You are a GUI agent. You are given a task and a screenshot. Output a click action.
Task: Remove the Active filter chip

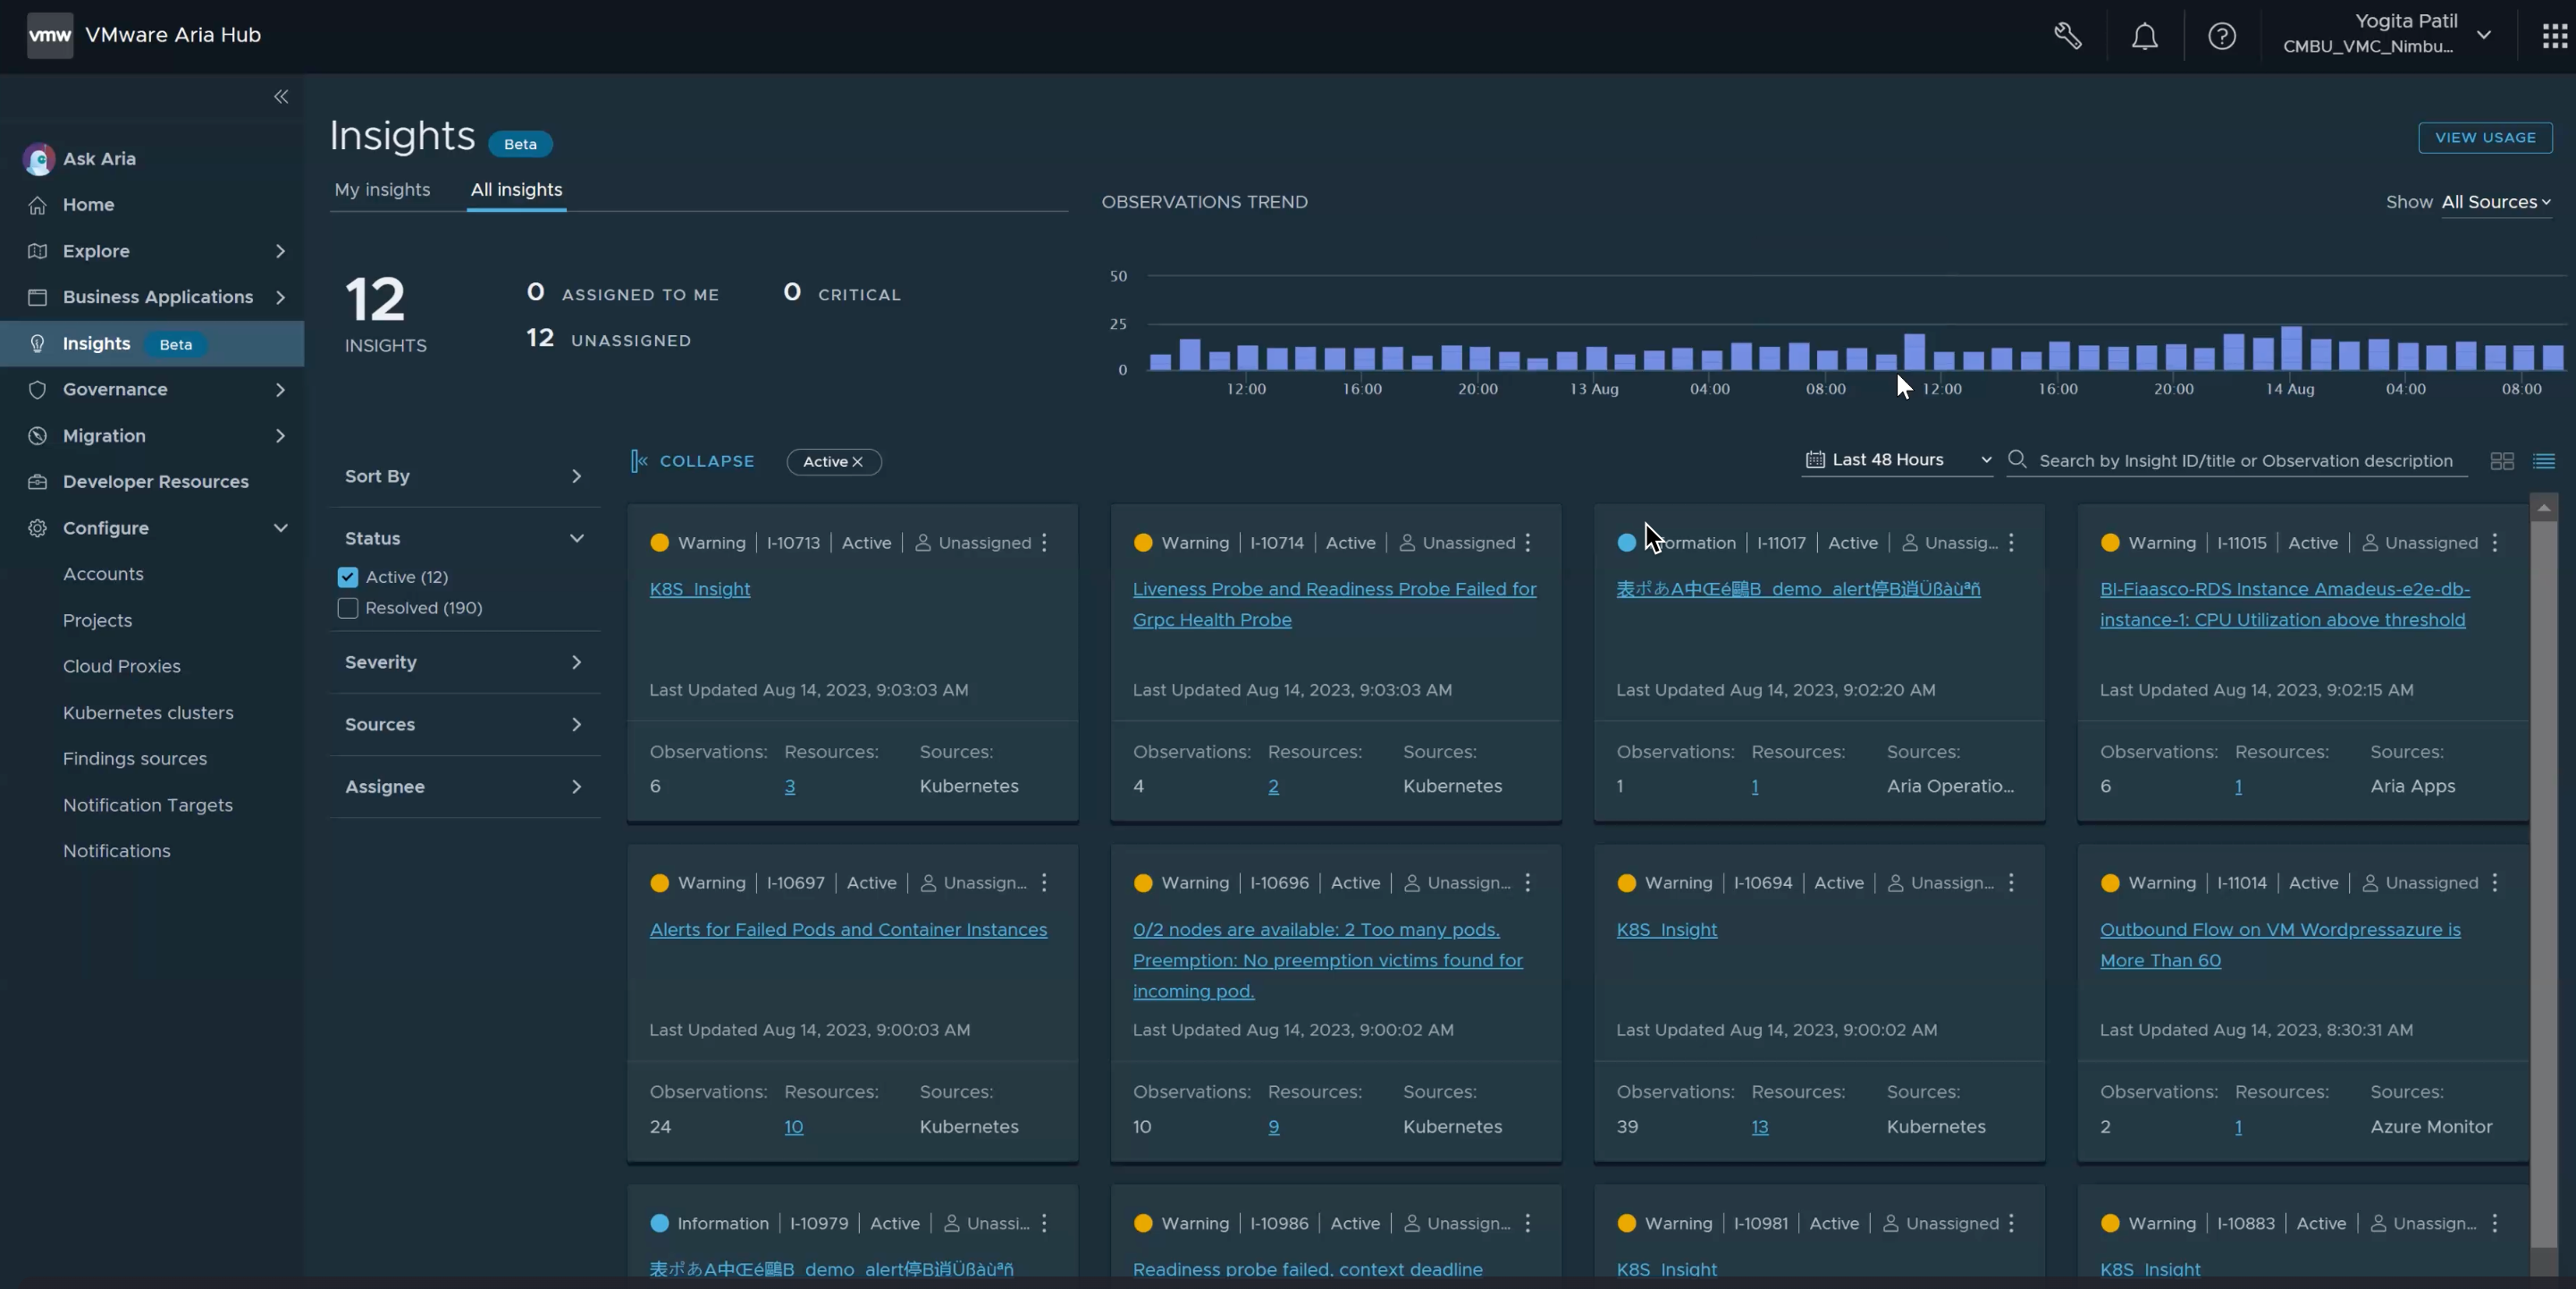click(x=857, y=462)
